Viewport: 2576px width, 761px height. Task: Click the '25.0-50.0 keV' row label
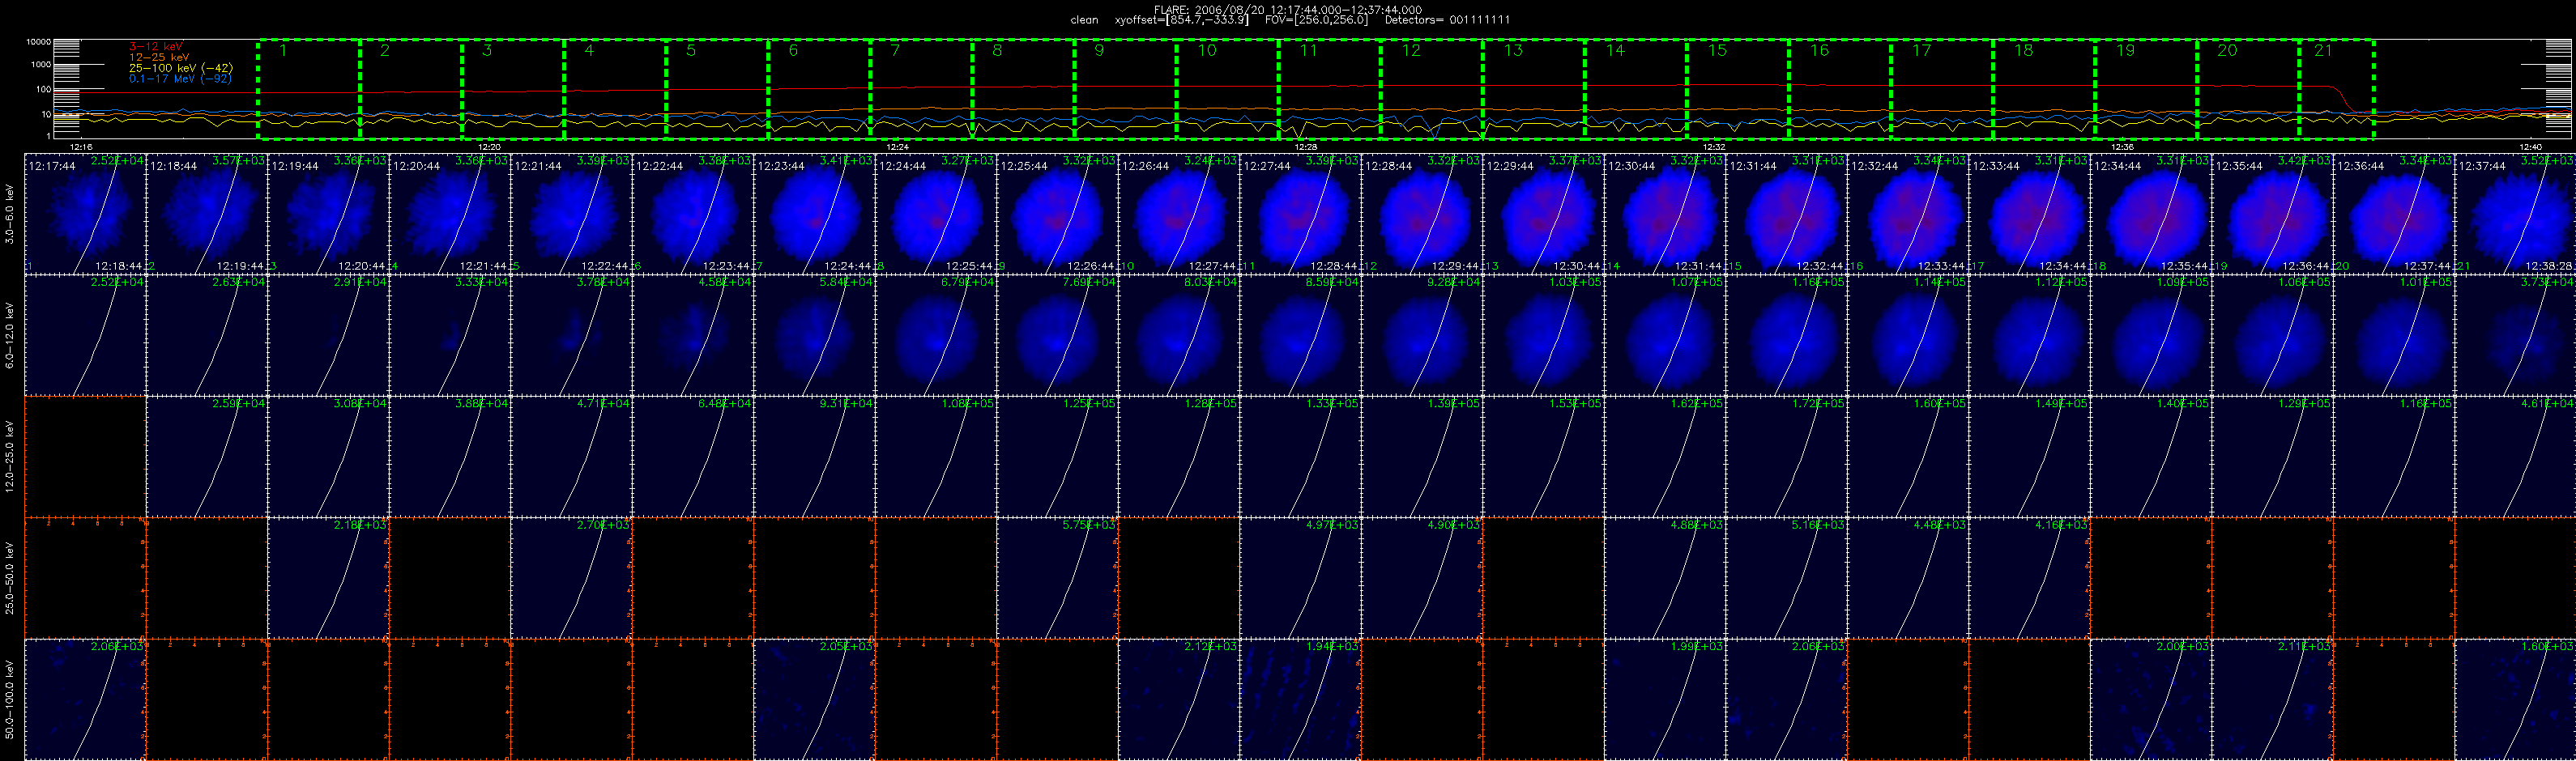10,578
